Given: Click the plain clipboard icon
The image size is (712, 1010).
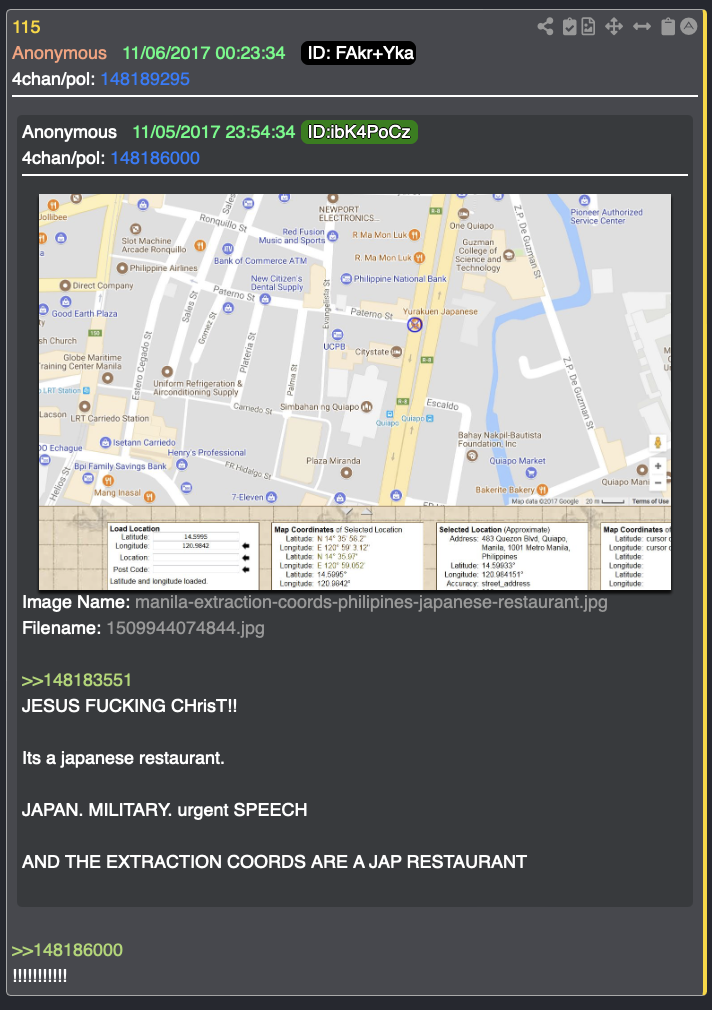Looking at the screenshot, I should pos(668,26).
